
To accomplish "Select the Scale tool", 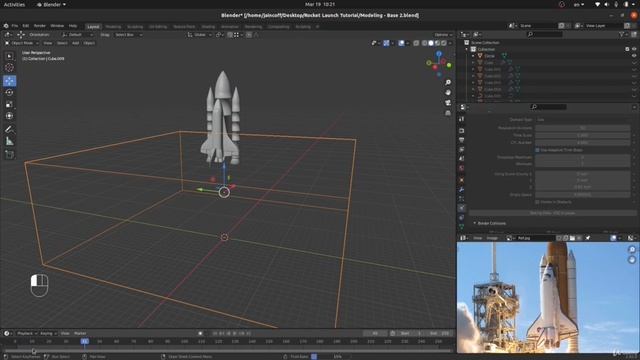I will (x=9, y=104).
